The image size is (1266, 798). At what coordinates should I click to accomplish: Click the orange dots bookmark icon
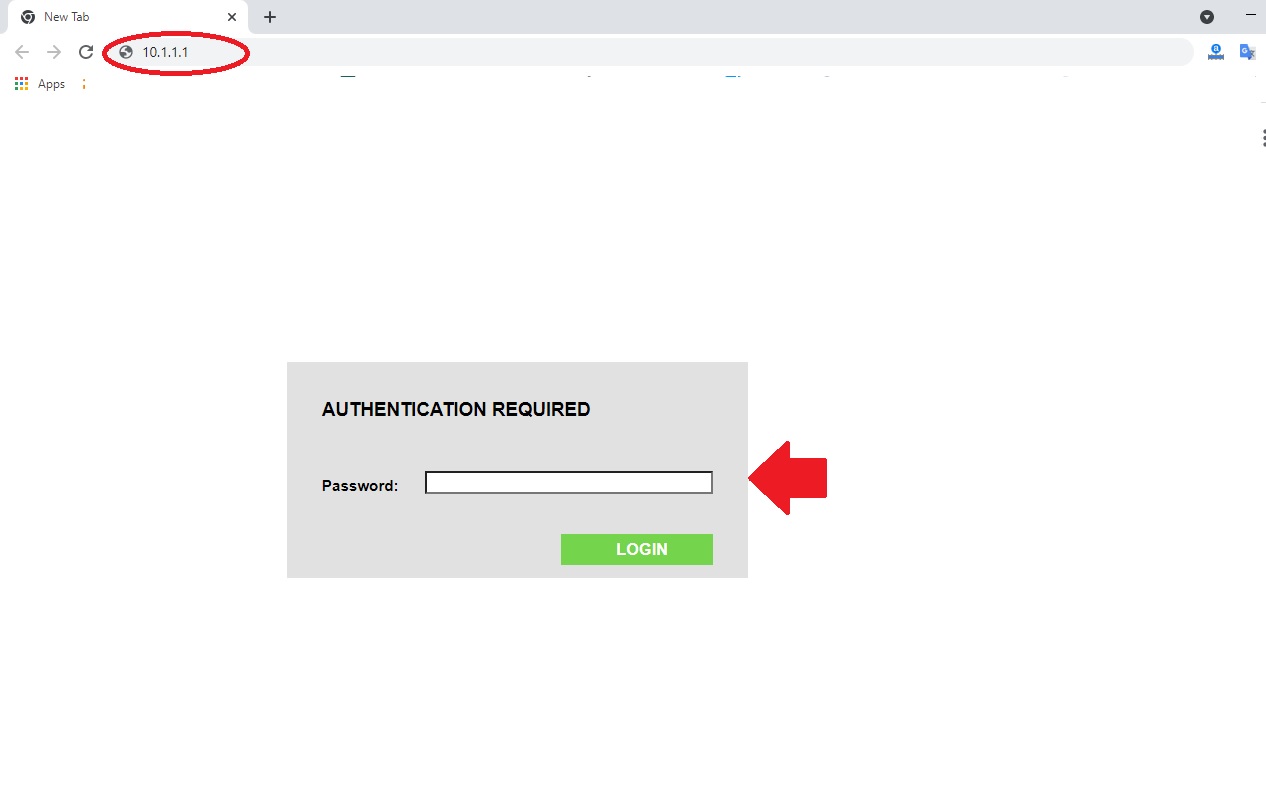click(84, 84)
